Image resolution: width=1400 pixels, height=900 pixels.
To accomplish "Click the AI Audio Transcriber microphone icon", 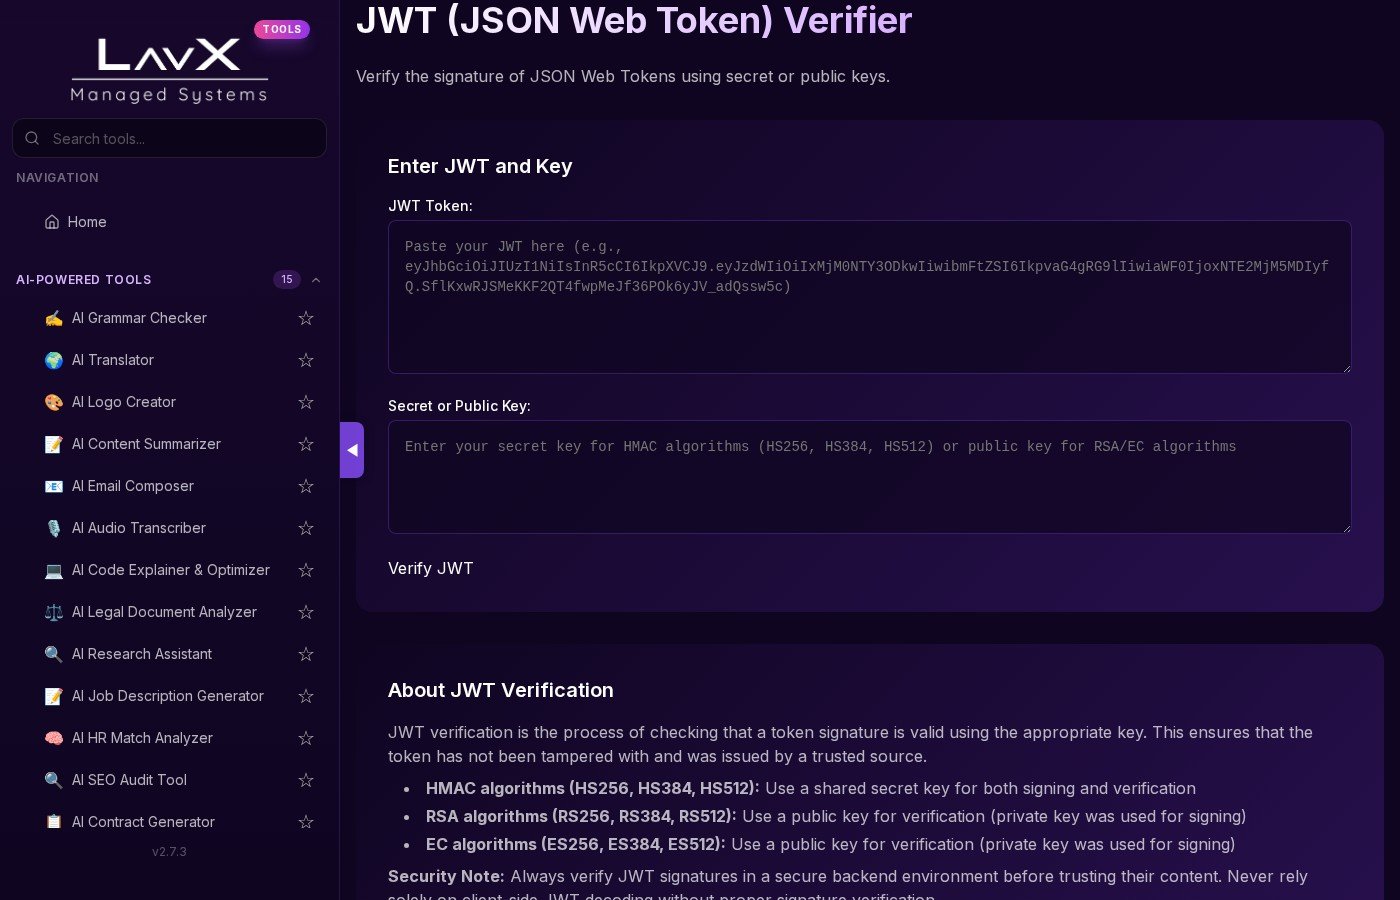I will click(54, 528).
